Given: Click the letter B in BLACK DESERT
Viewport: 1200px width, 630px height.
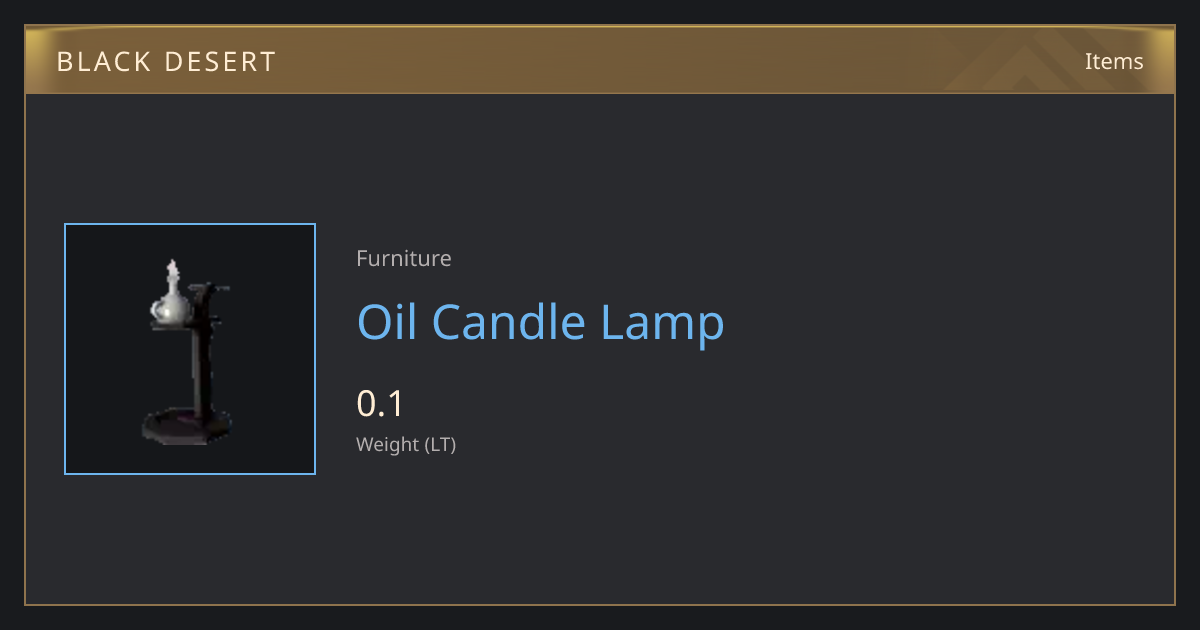Looking at the screenshot, I should [64, 62].
